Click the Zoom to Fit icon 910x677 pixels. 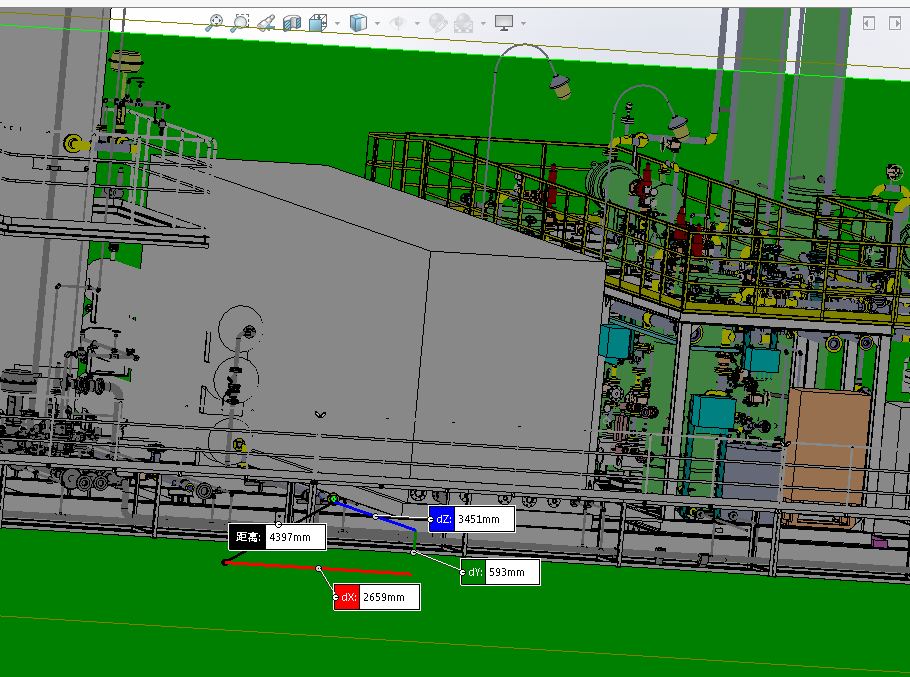214,22
